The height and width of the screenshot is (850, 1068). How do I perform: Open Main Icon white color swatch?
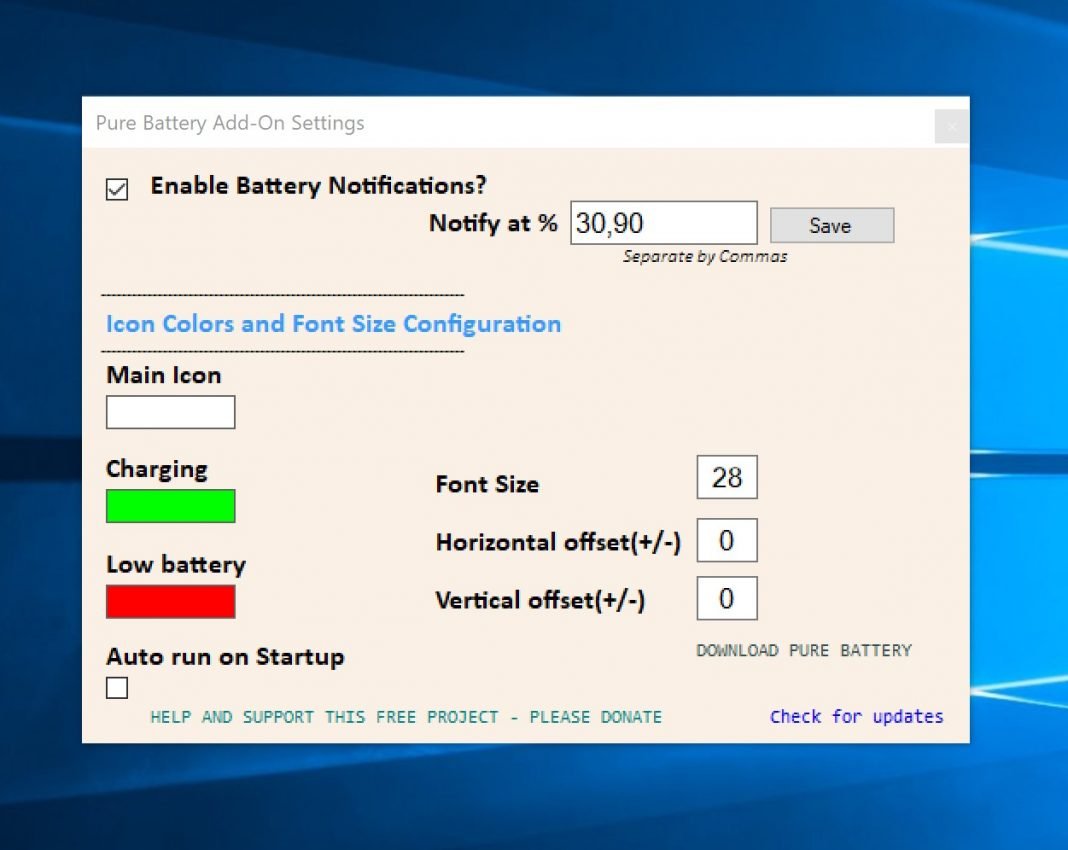170,412
